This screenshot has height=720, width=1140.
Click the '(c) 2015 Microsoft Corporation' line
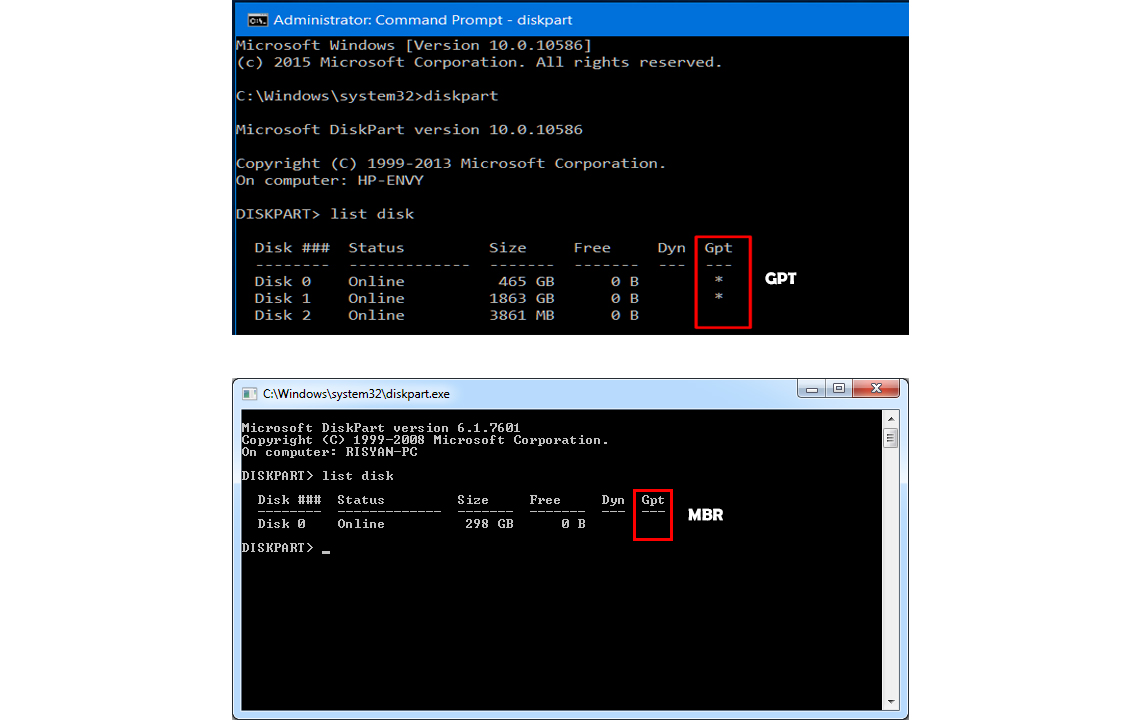click(x=478, y=63)
